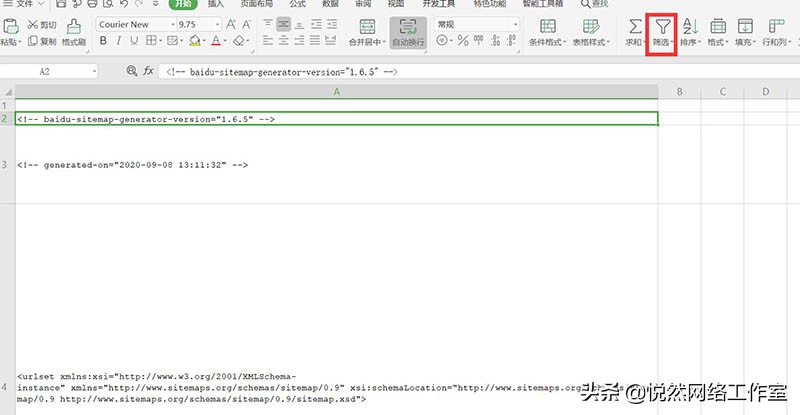
Task: Select column B header
Action: pyautogui.click(x=680, y=92)
